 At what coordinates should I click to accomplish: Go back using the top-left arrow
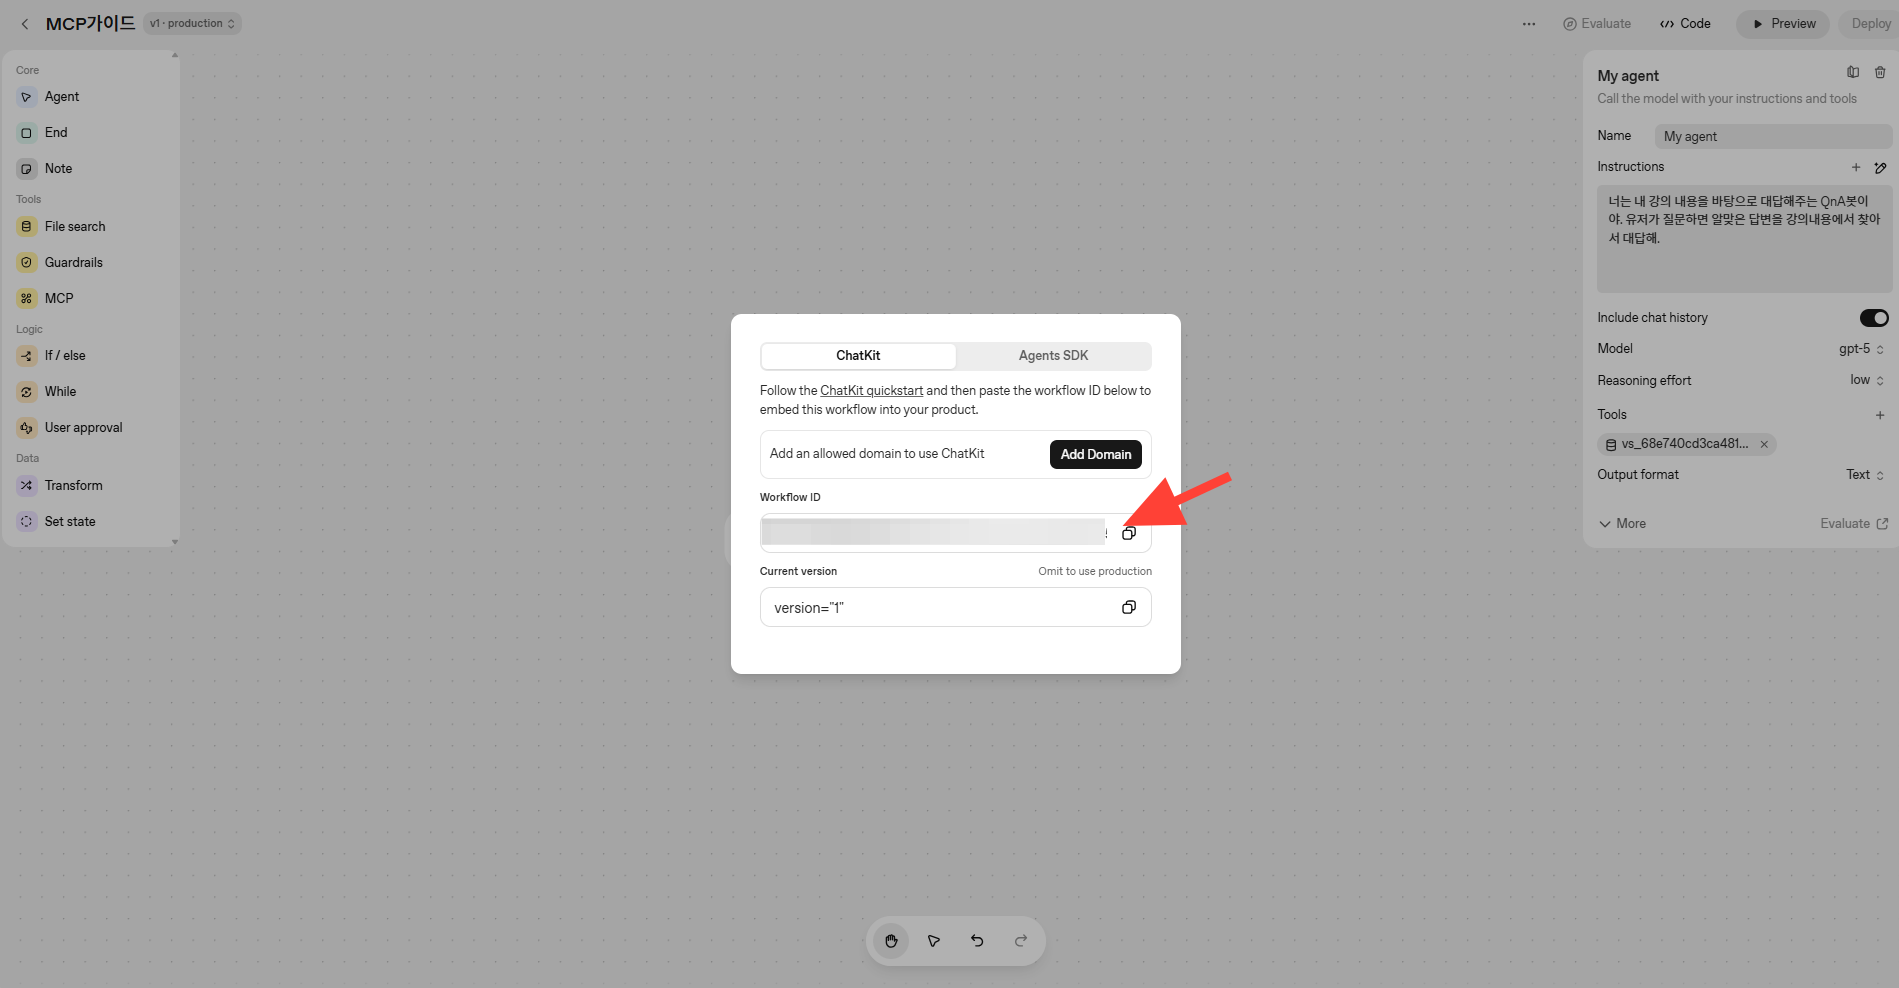(x=25, y=24)
